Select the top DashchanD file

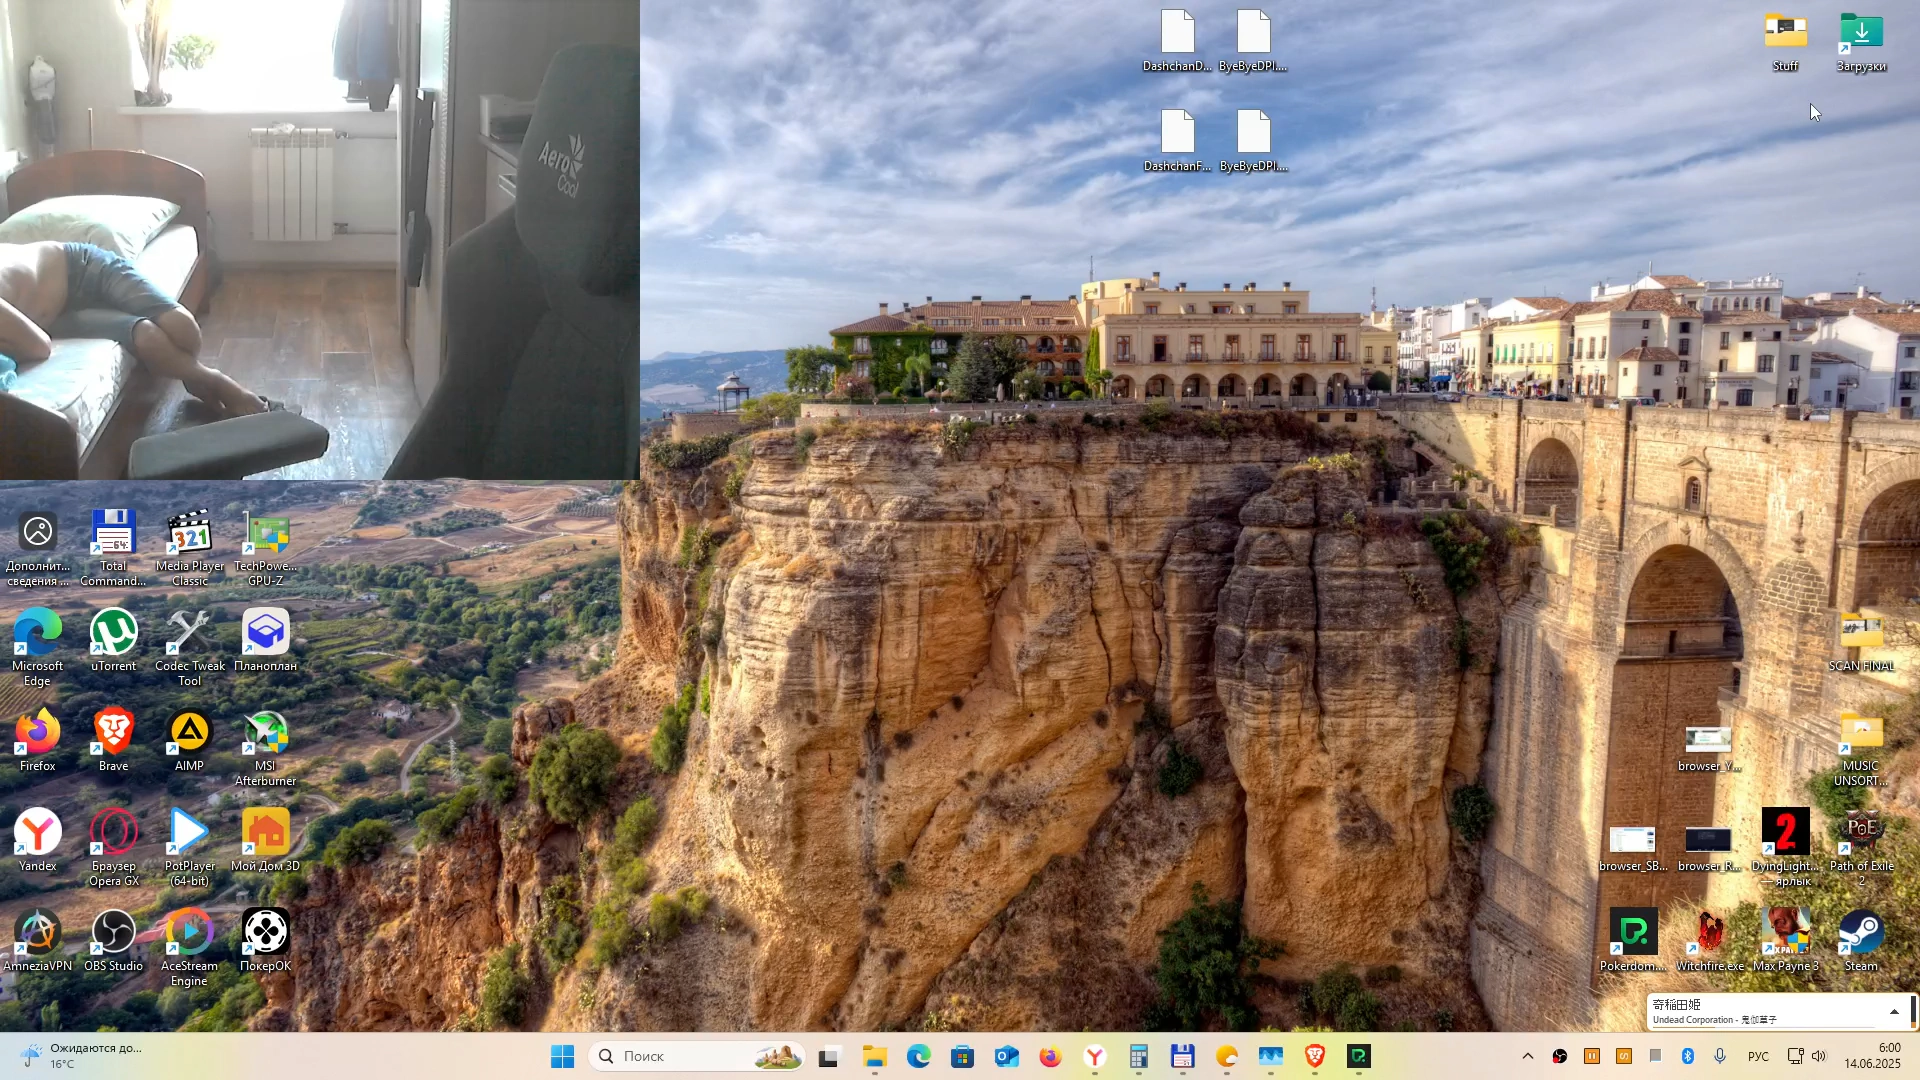[1177, 42]
